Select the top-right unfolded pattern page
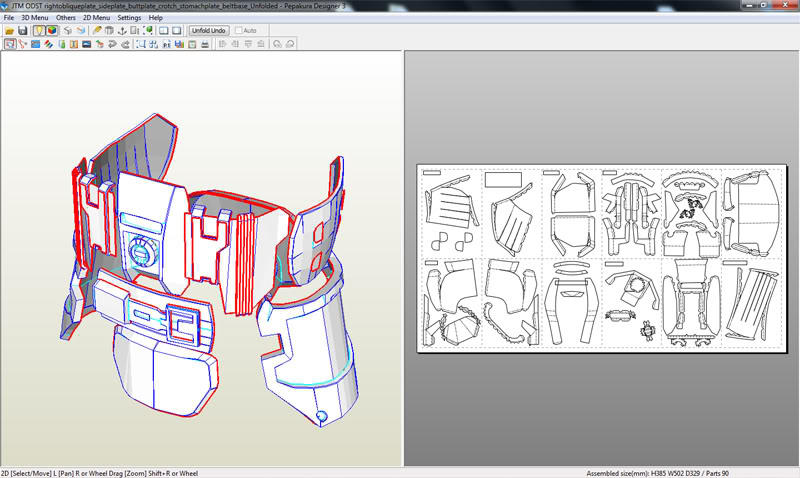This screenshot has height=478, width=800. coord(752,213)
